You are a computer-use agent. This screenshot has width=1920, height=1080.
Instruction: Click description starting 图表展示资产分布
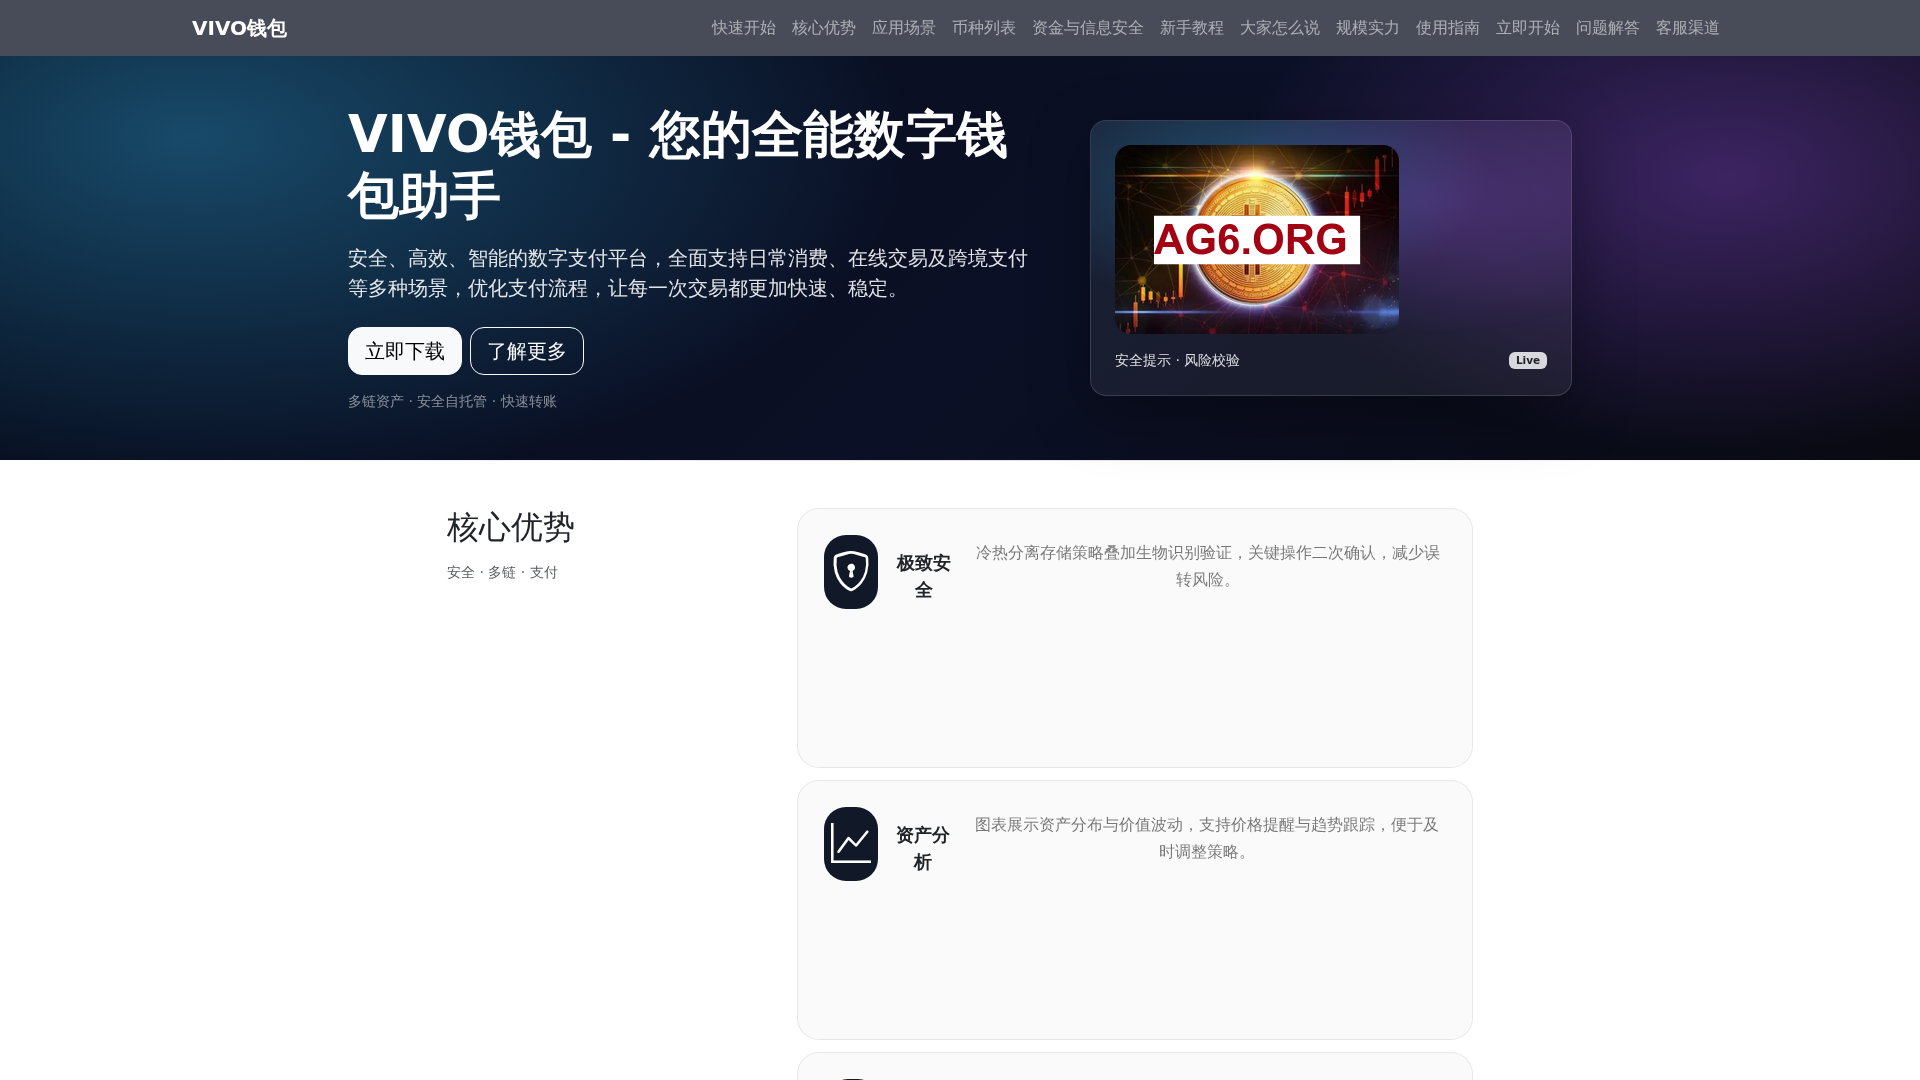click(1207, 838)
